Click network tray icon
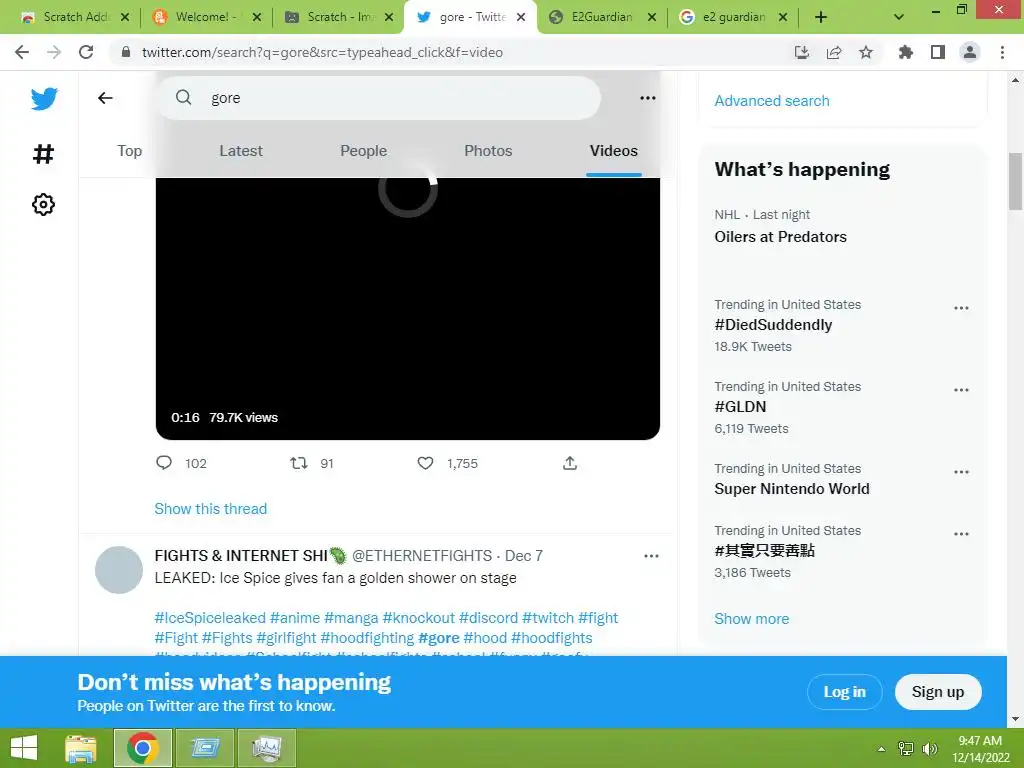 [906, 748]
